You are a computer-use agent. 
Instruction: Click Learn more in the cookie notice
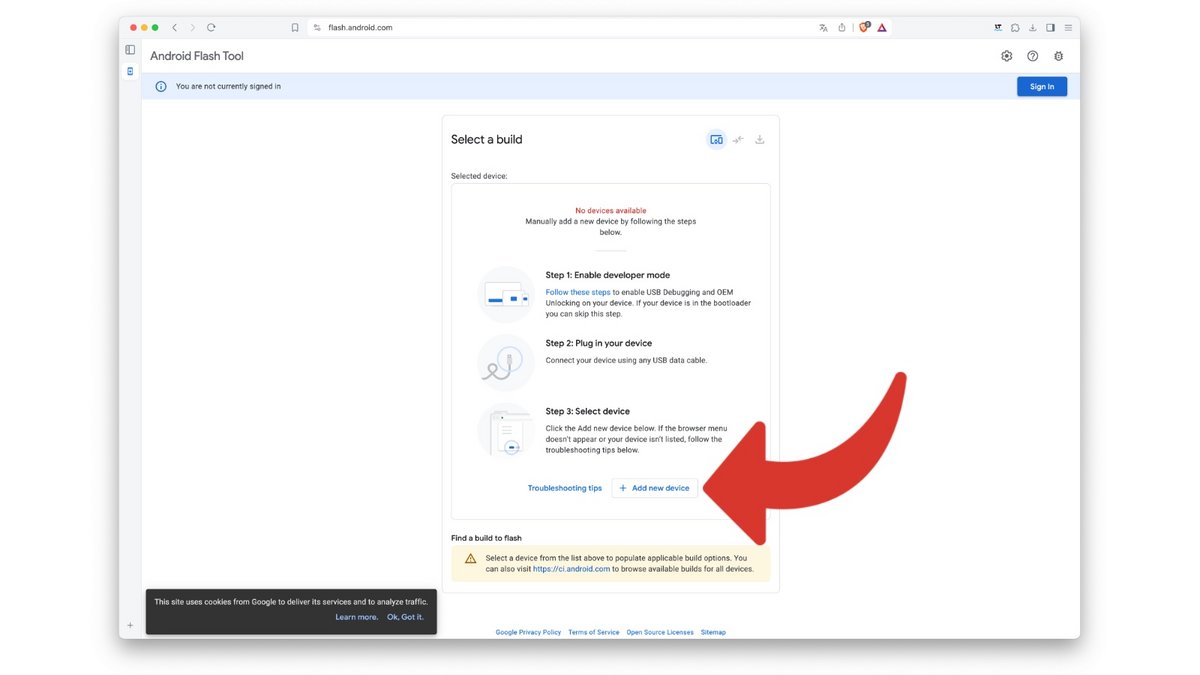pos(357,617)
